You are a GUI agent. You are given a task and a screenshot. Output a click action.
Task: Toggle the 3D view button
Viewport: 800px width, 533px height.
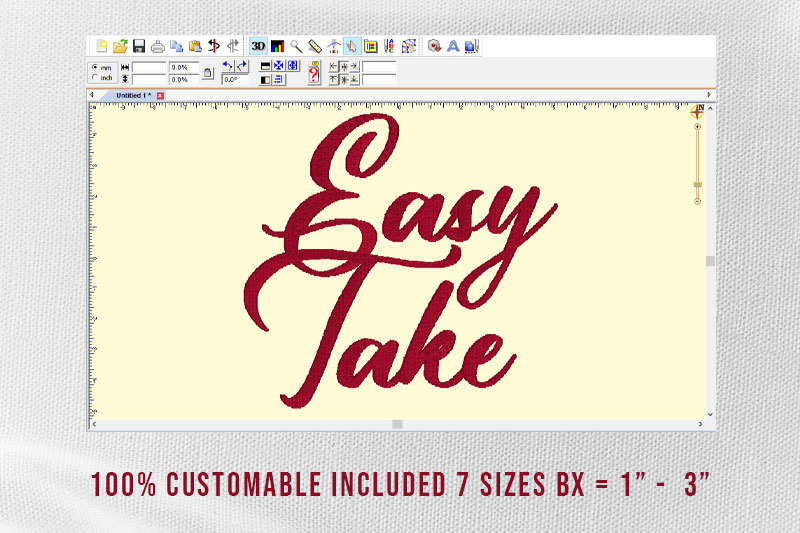coord(258,46)
